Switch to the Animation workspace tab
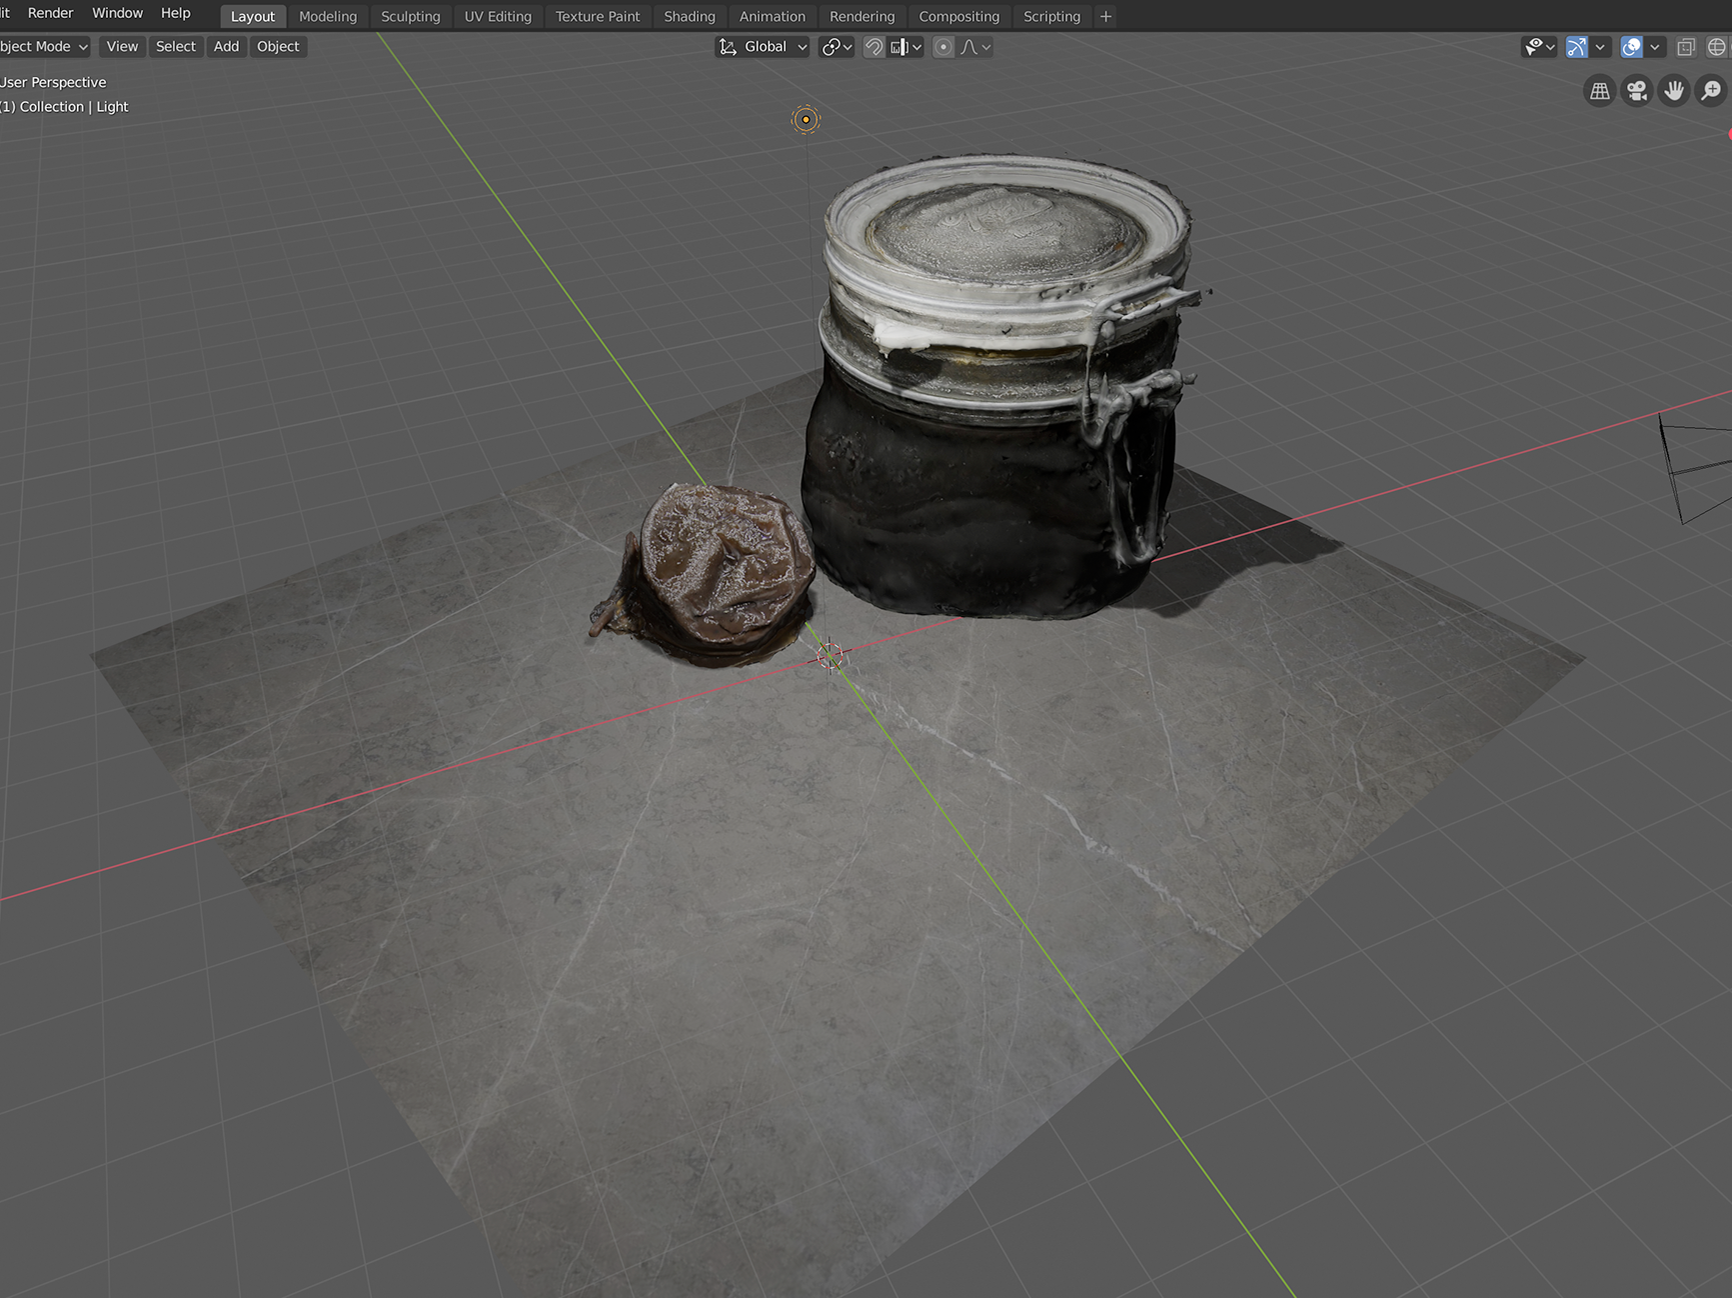Image resolution: width=1732 pixels, height=1298 pixels. coord(772,17)
